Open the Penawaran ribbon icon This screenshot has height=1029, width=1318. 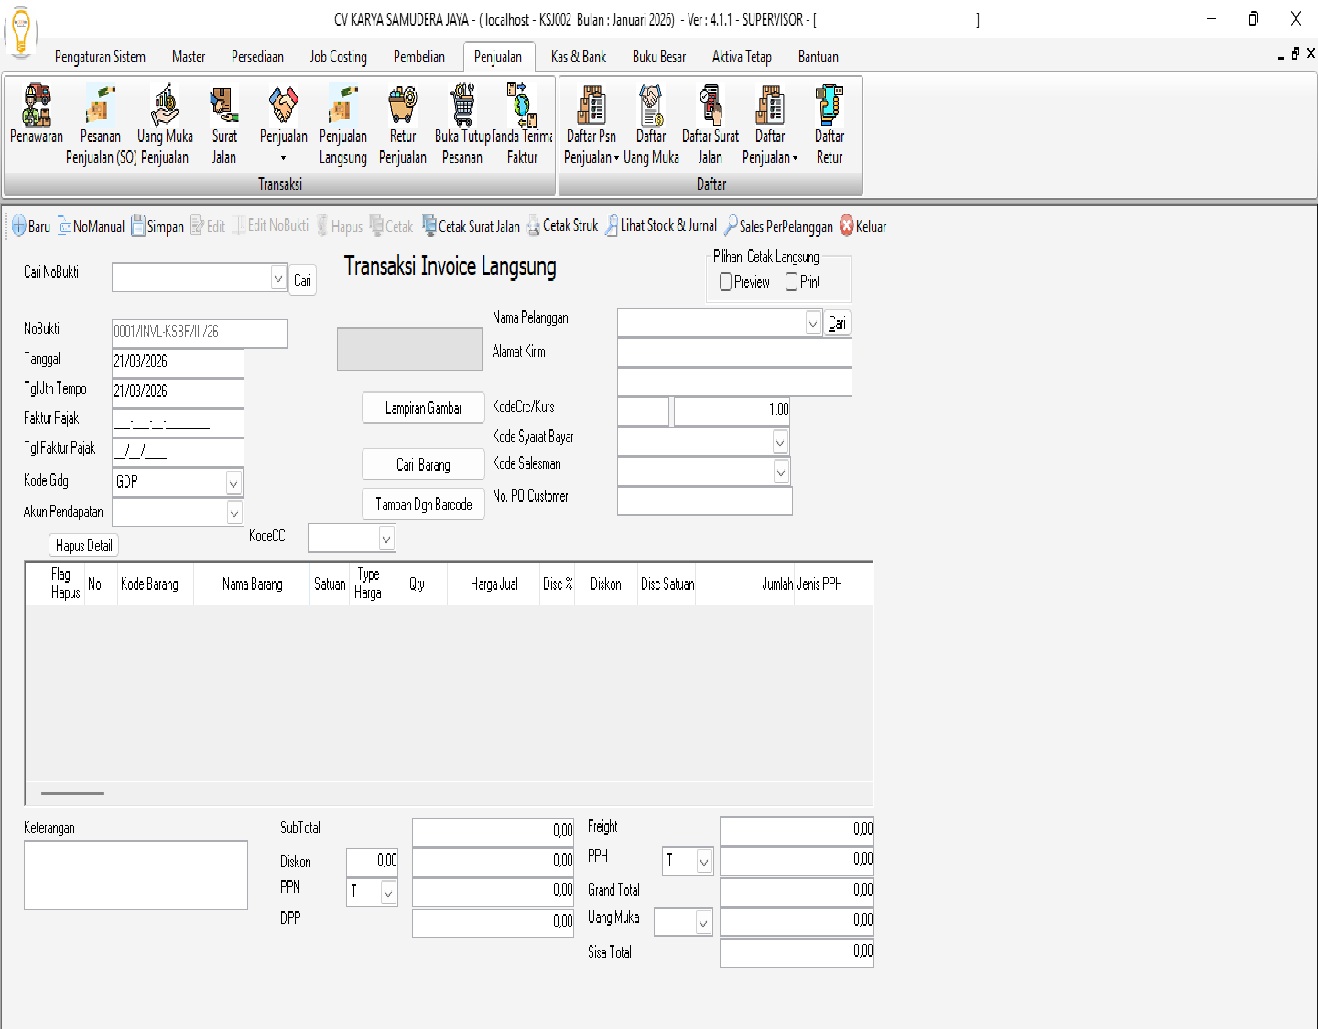click(37, 105)
